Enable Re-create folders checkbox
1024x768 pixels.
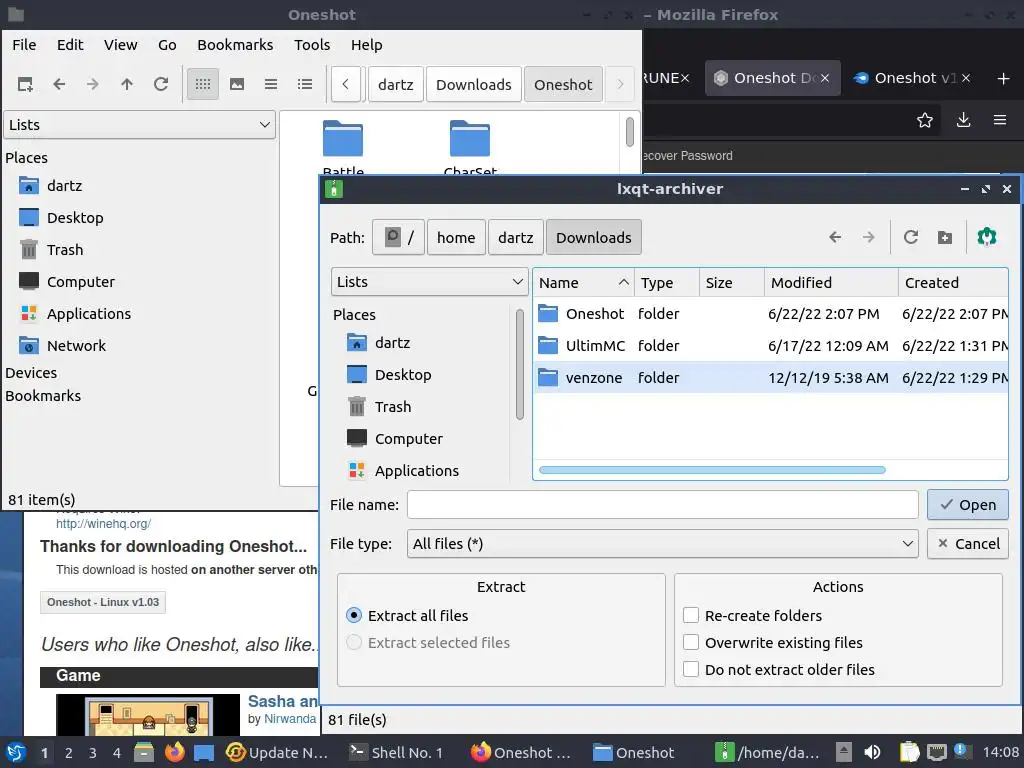click(691, 615)
